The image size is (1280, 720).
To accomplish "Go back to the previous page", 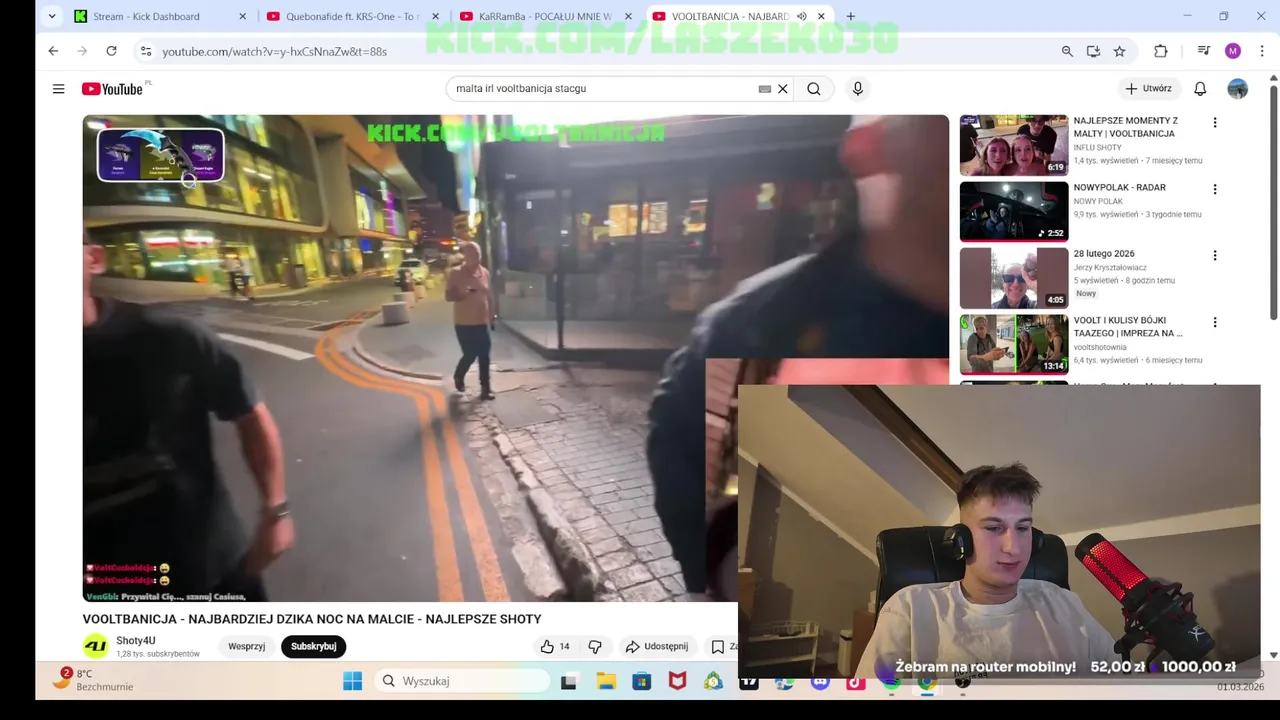I will coord(53,51).
